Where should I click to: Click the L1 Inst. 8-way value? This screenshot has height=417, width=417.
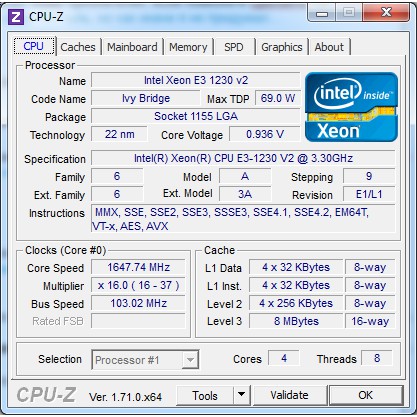click(370, 285)
